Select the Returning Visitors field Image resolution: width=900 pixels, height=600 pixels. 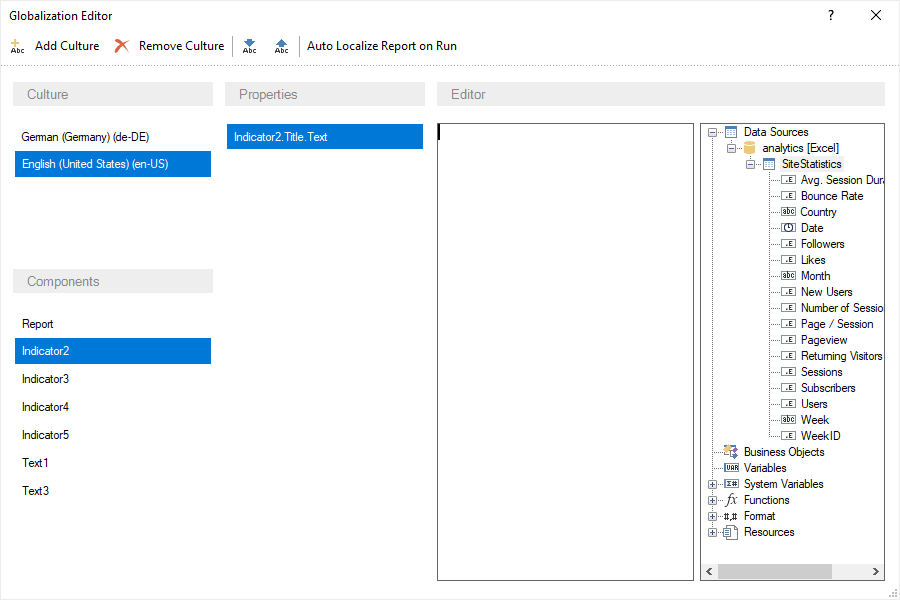click(841, 356)
